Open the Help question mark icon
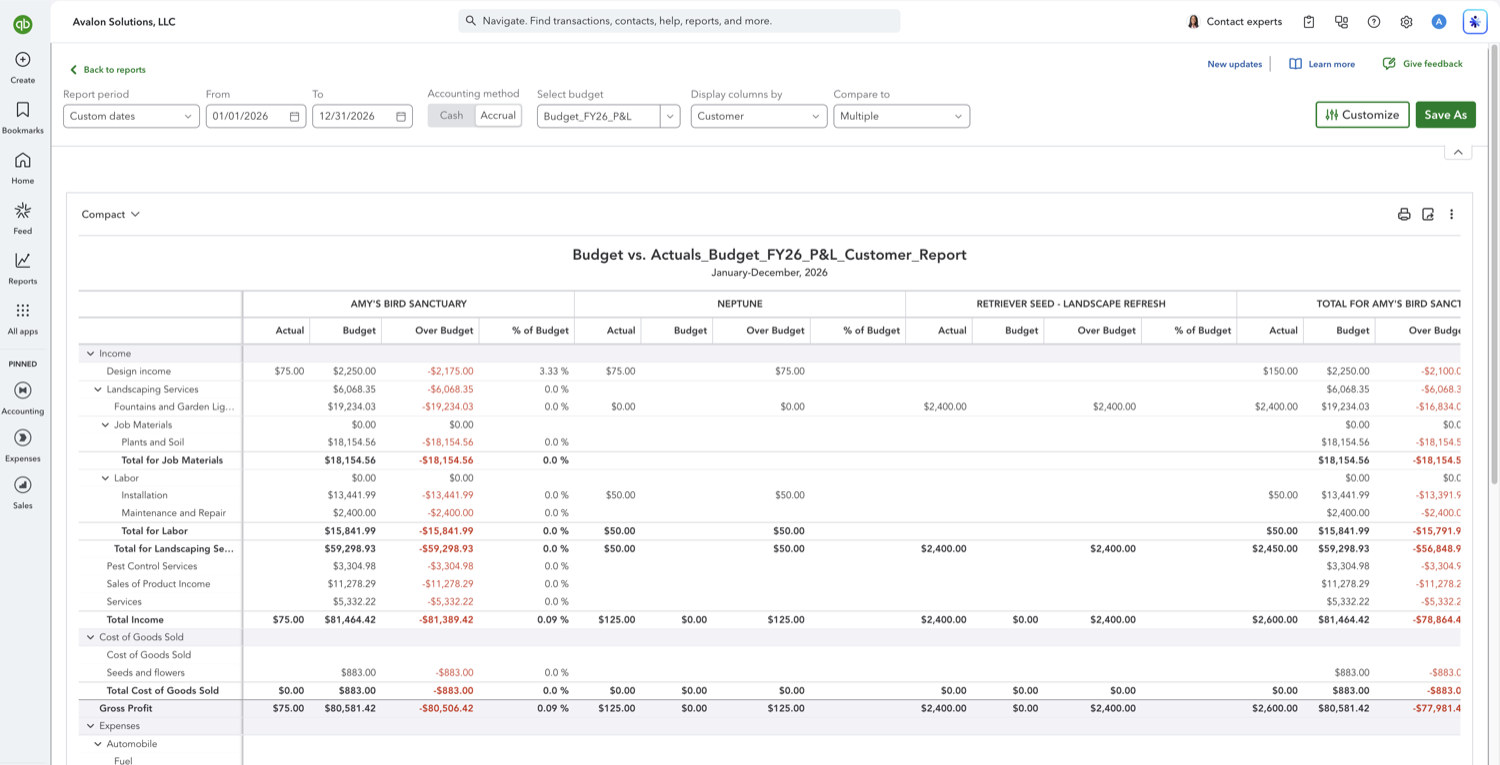This screenshot has width=1500, height=765. click(x=1374, y=21)
